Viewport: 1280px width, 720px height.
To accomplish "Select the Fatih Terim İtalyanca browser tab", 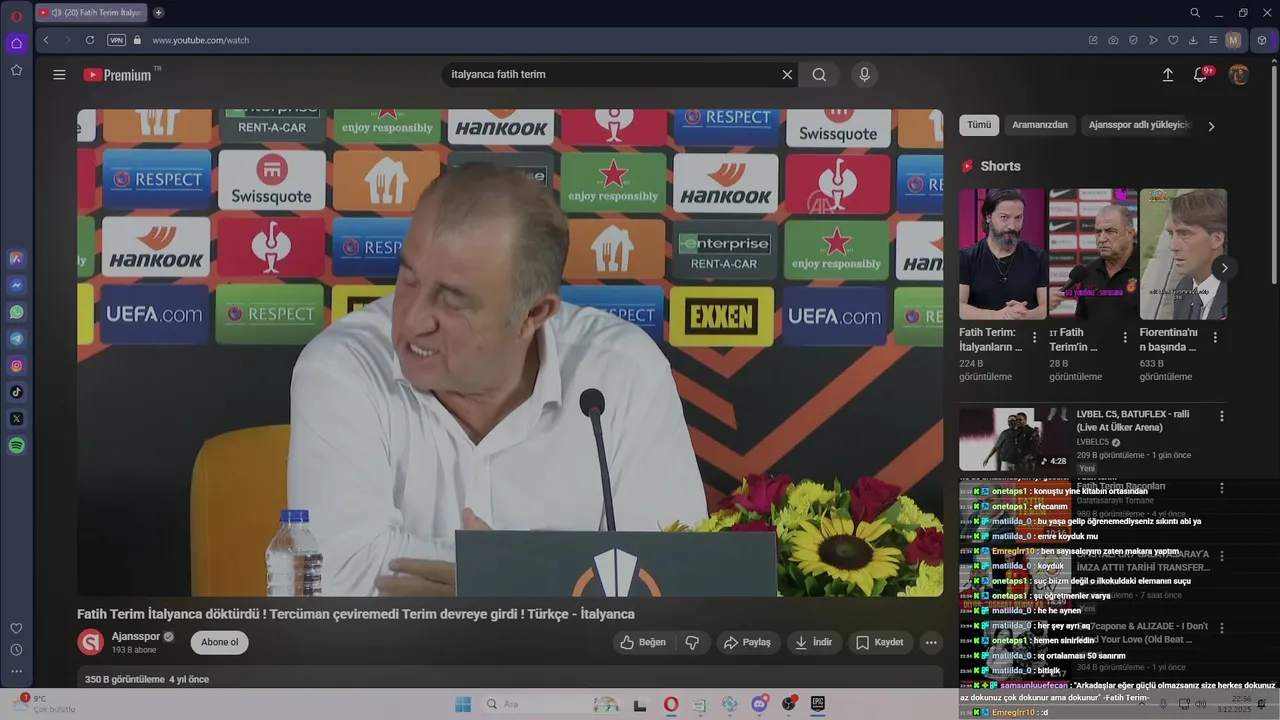I will (x=91, y=13).
